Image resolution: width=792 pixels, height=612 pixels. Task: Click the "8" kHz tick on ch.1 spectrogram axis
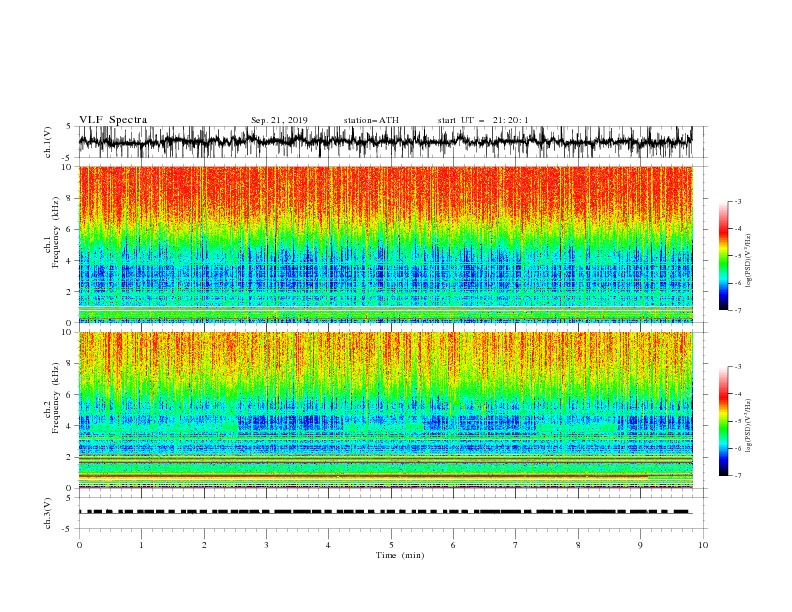(x=69, y=198)
